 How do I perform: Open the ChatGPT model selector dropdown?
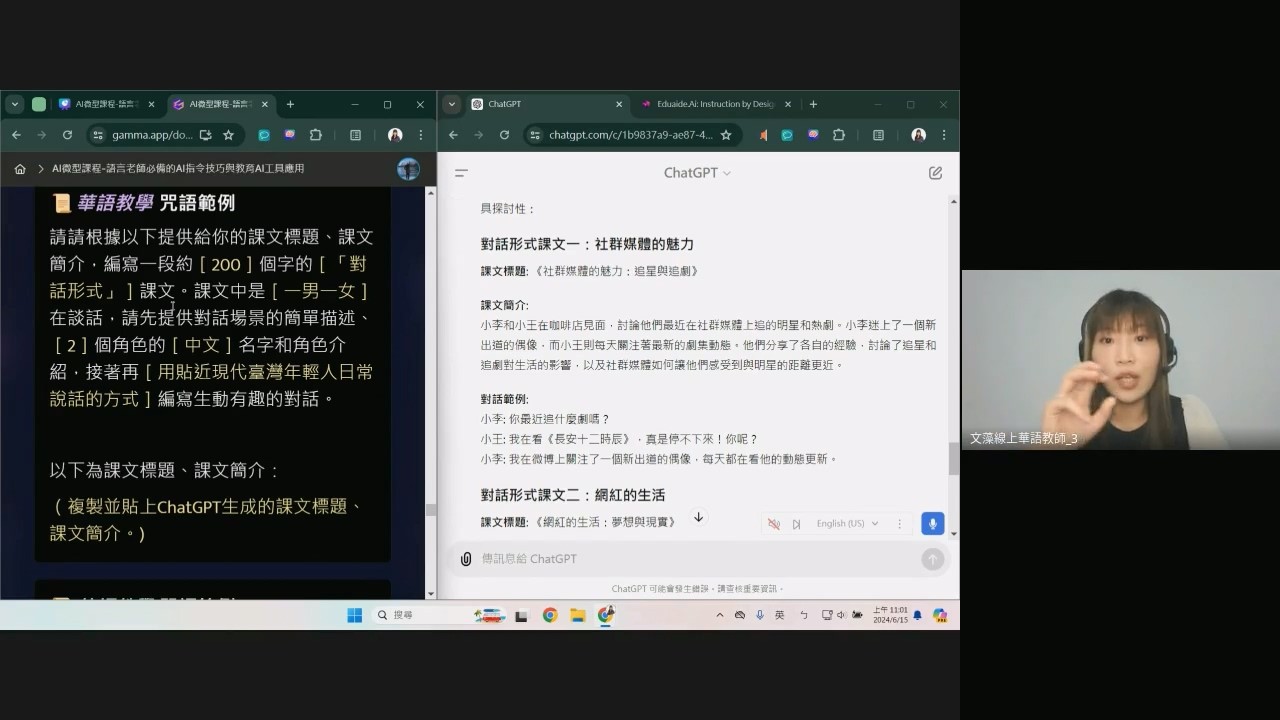coord(697,173)
